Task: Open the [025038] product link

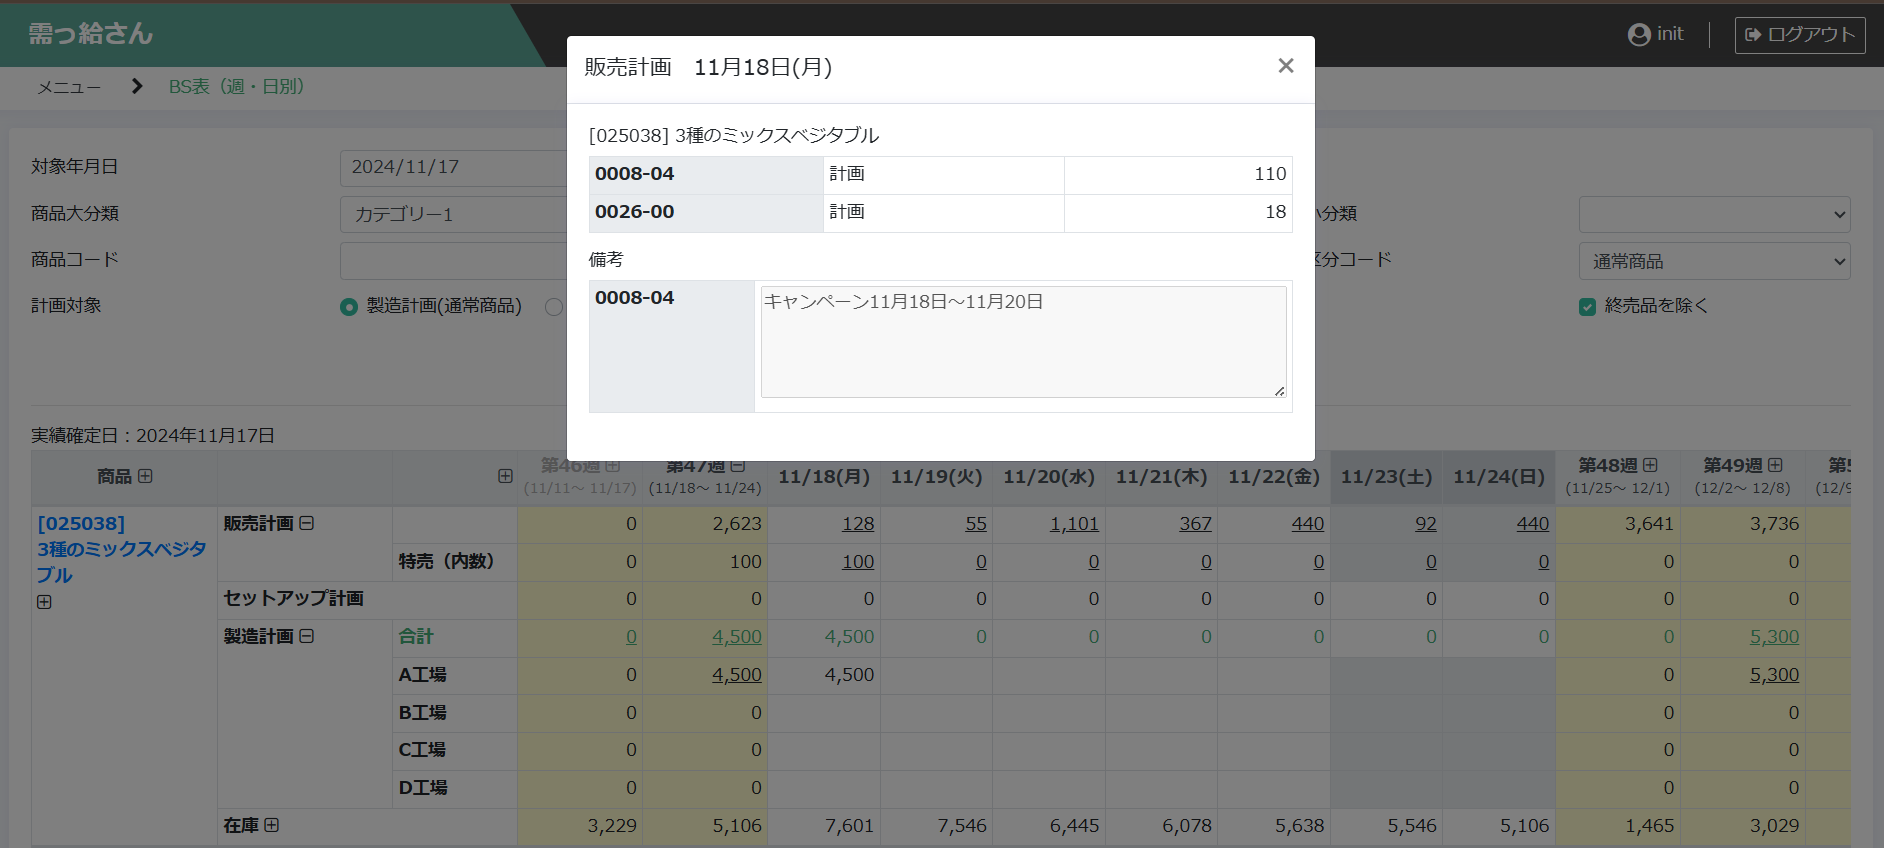Action: [81, 524]
